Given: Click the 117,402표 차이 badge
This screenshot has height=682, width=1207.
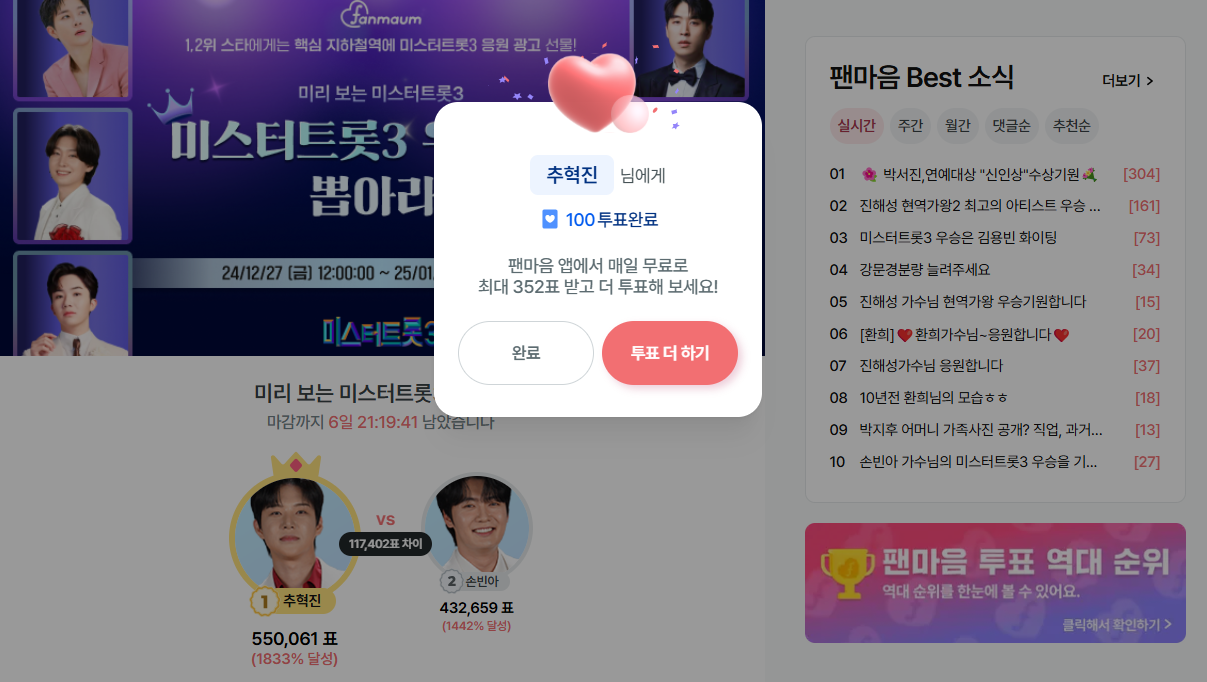Looking at the screenshot, I should click(385, 544).
